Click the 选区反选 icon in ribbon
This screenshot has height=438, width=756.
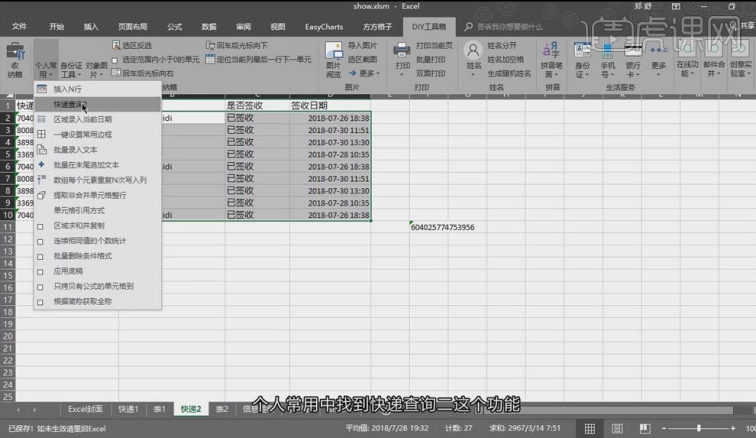116,45
